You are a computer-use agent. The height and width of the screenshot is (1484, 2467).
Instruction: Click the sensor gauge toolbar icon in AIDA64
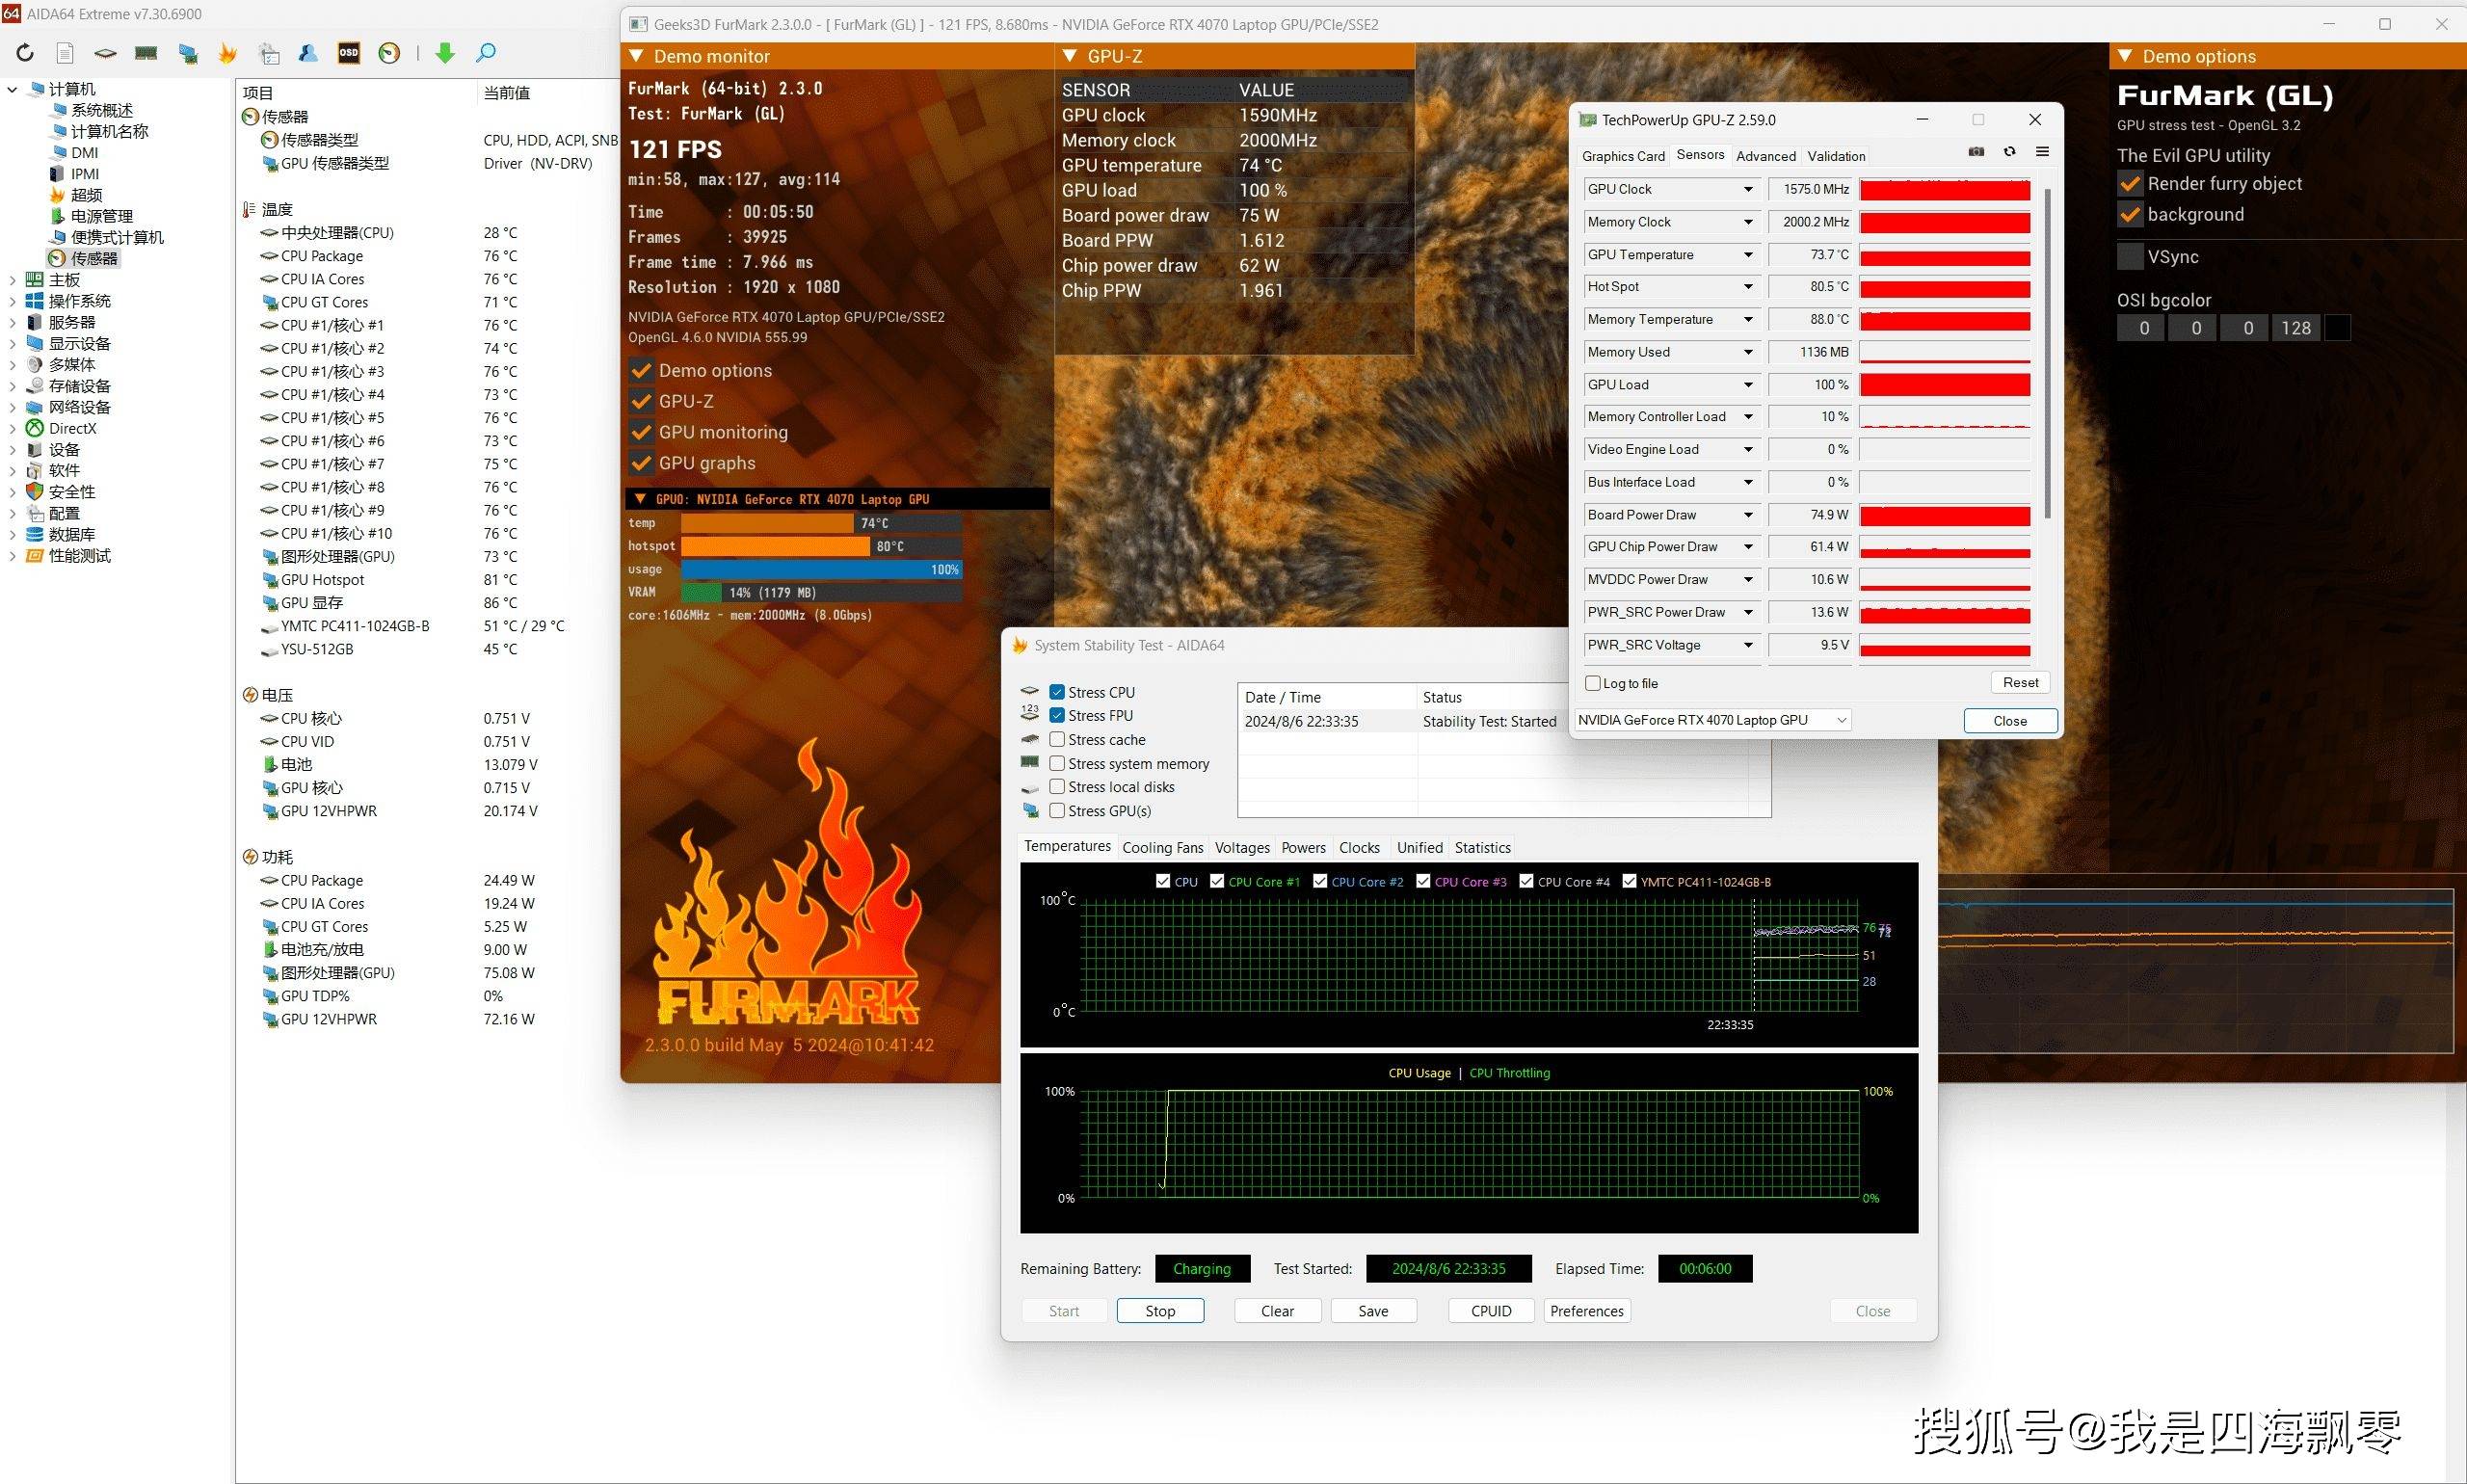click(x=390, y=53)
